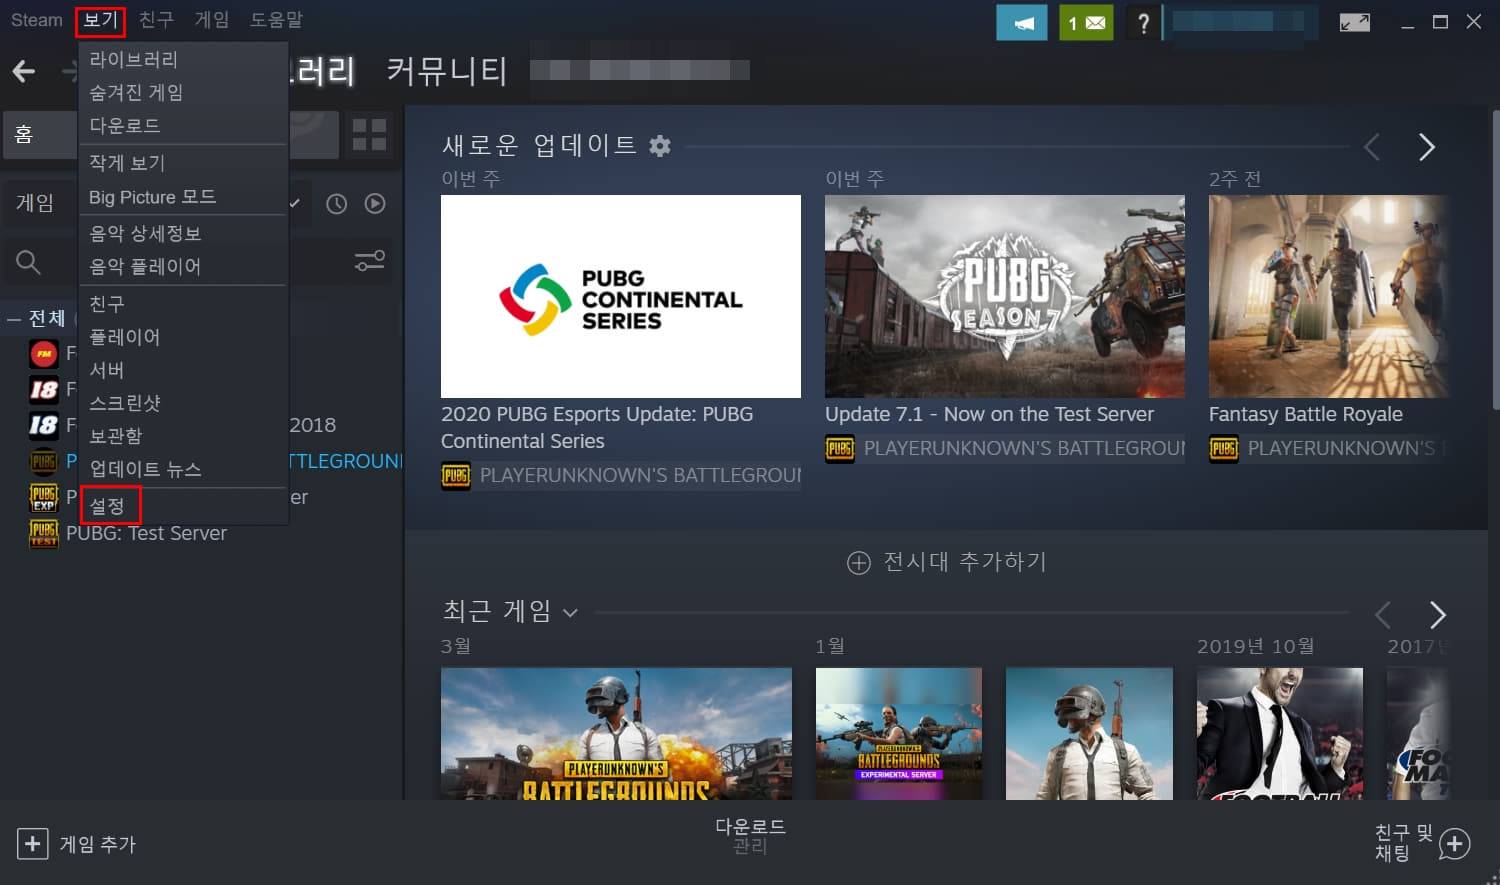Screen dimensions: 1500x885
Task: Click 2020 PUBG Esports Update headline
Action: (x=597, y=427)
